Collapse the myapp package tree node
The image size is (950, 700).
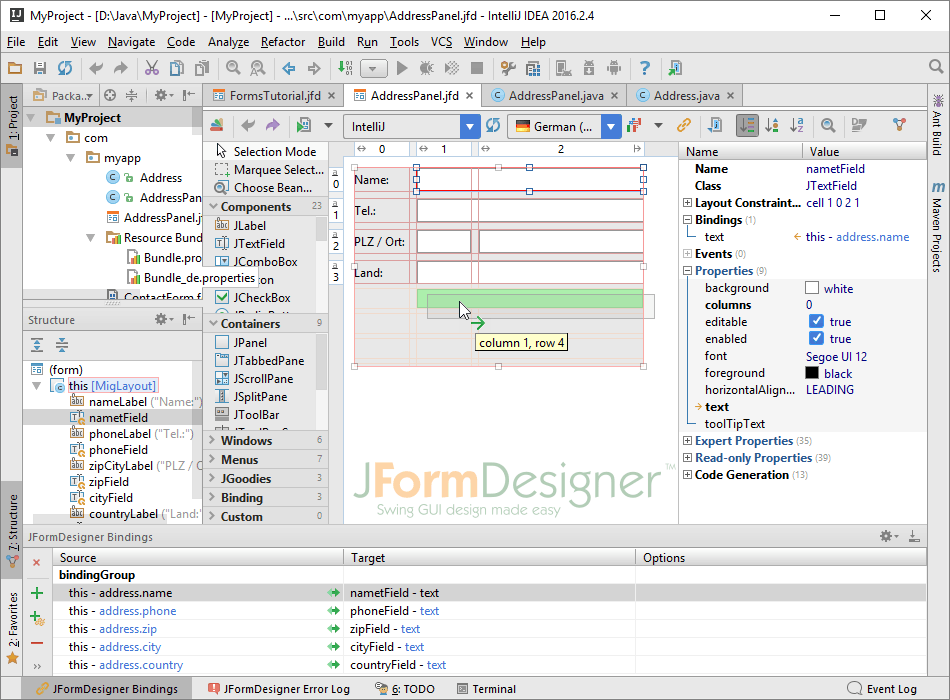click(x=71, y=158)
